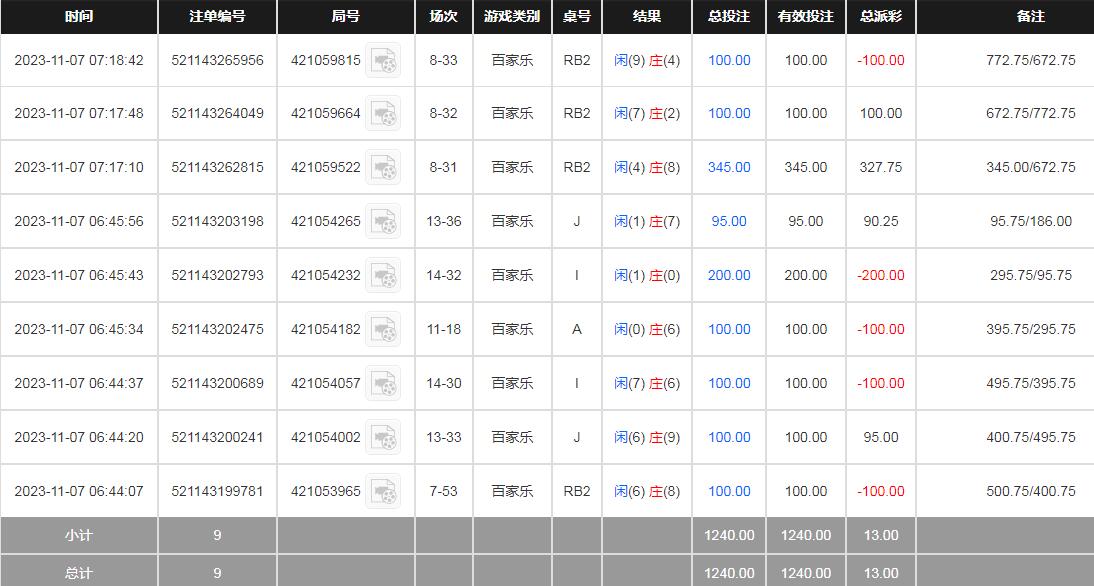
Task: Open video replay icon for round 421054232
Action: pyautogui.click(x=383, y=276)
